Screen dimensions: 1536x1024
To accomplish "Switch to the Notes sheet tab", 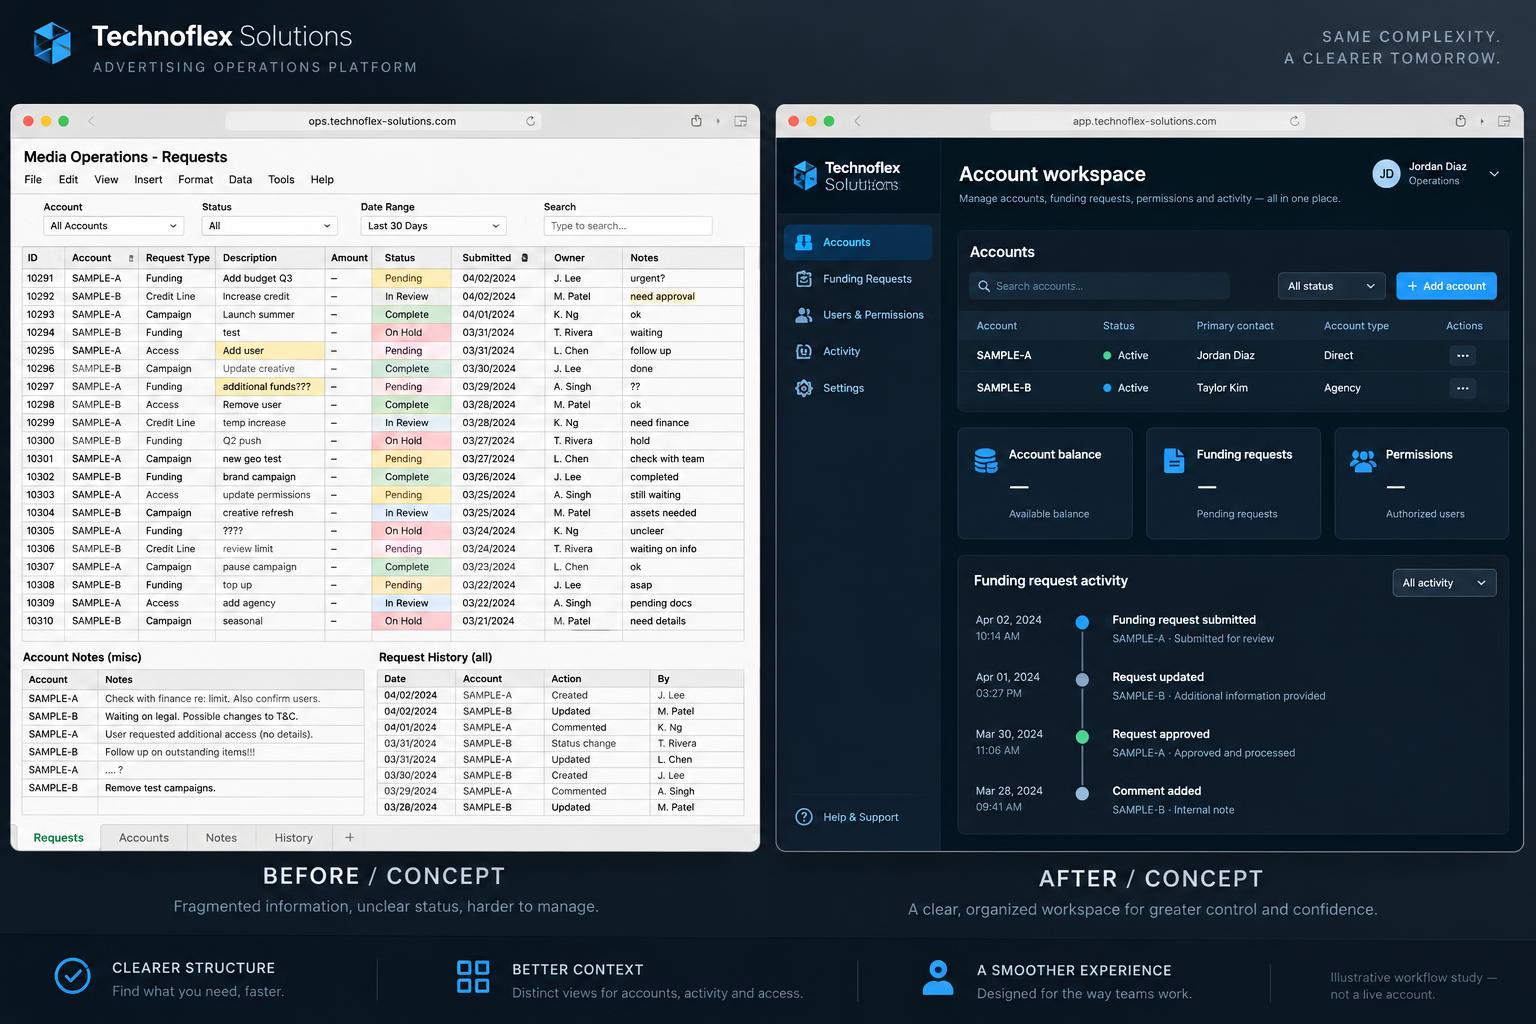I will tap(221, 838).
